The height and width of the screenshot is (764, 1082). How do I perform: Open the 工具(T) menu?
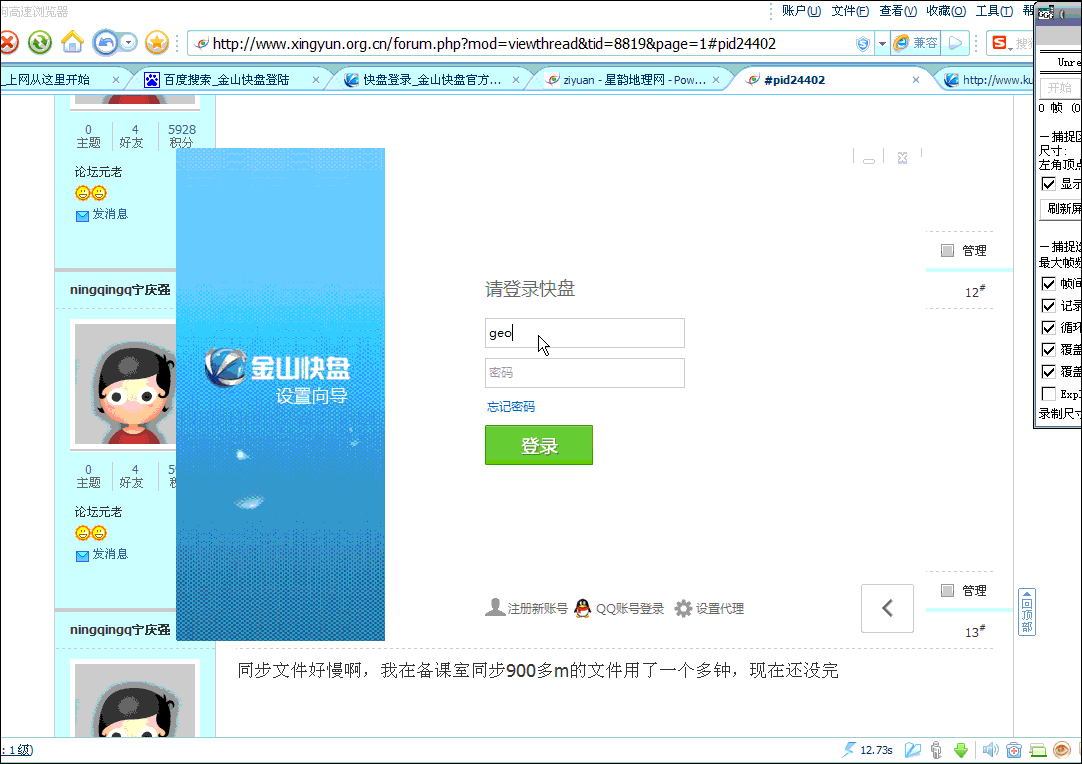click(994, 11)
